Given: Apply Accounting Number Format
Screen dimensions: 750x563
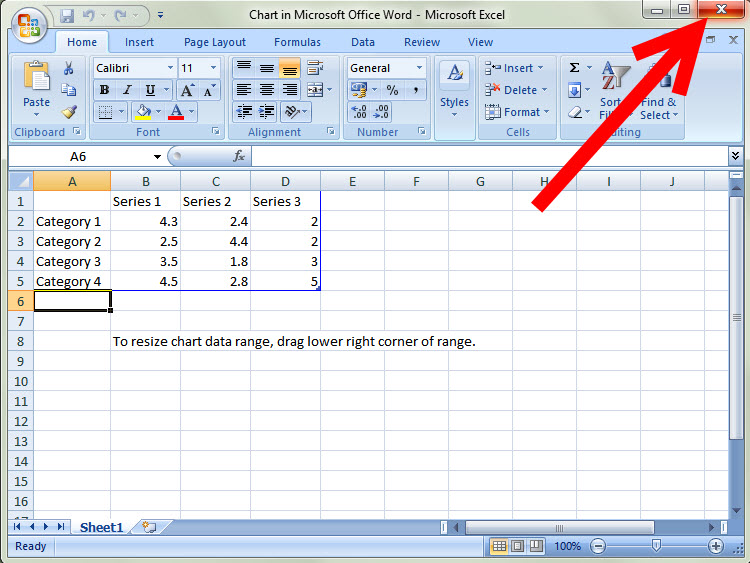Looking at the screenshot, I should coord(359,90).
